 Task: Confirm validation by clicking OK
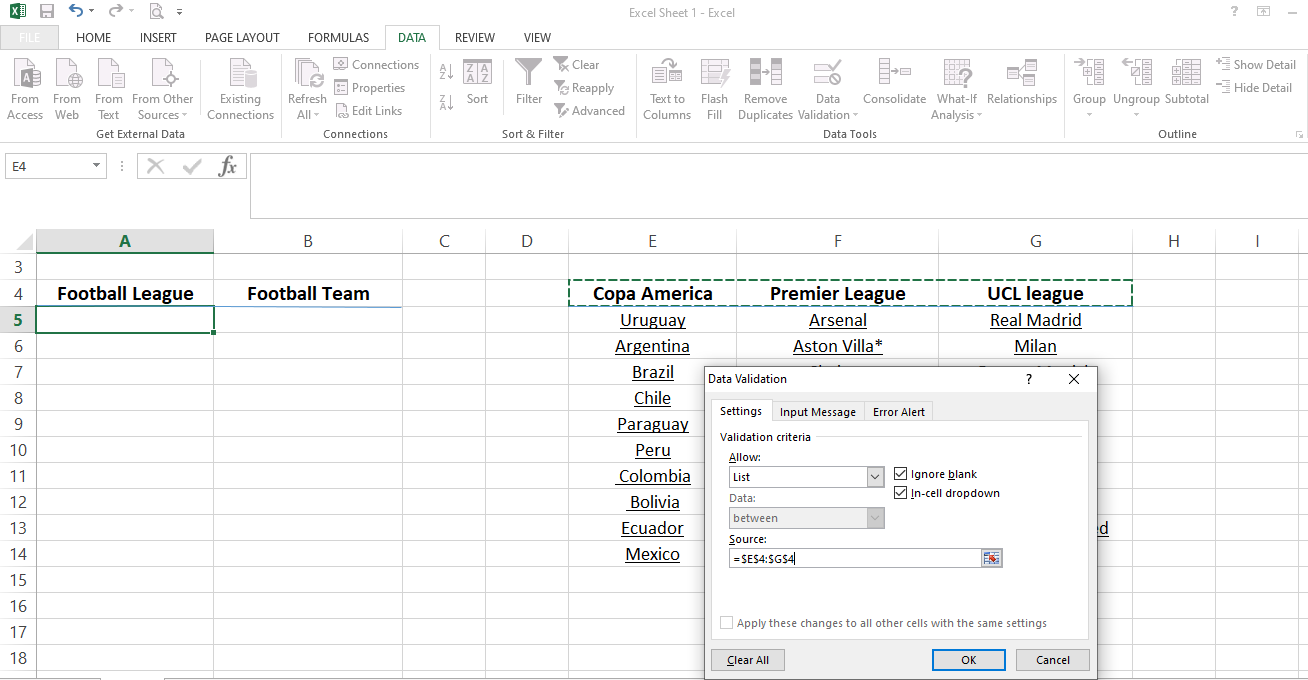[968, 659]
